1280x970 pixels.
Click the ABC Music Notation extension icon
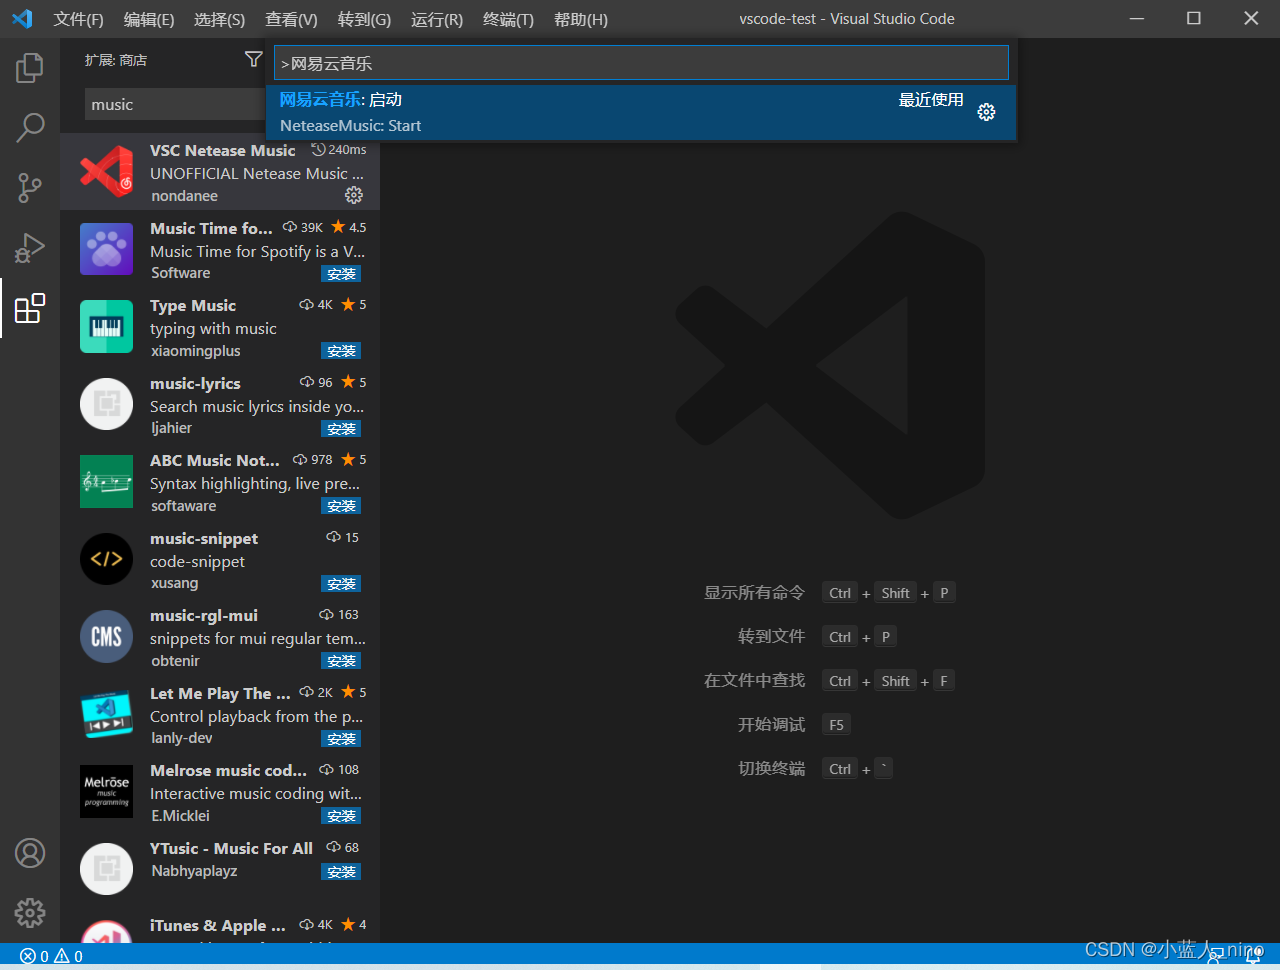(107, 482)
